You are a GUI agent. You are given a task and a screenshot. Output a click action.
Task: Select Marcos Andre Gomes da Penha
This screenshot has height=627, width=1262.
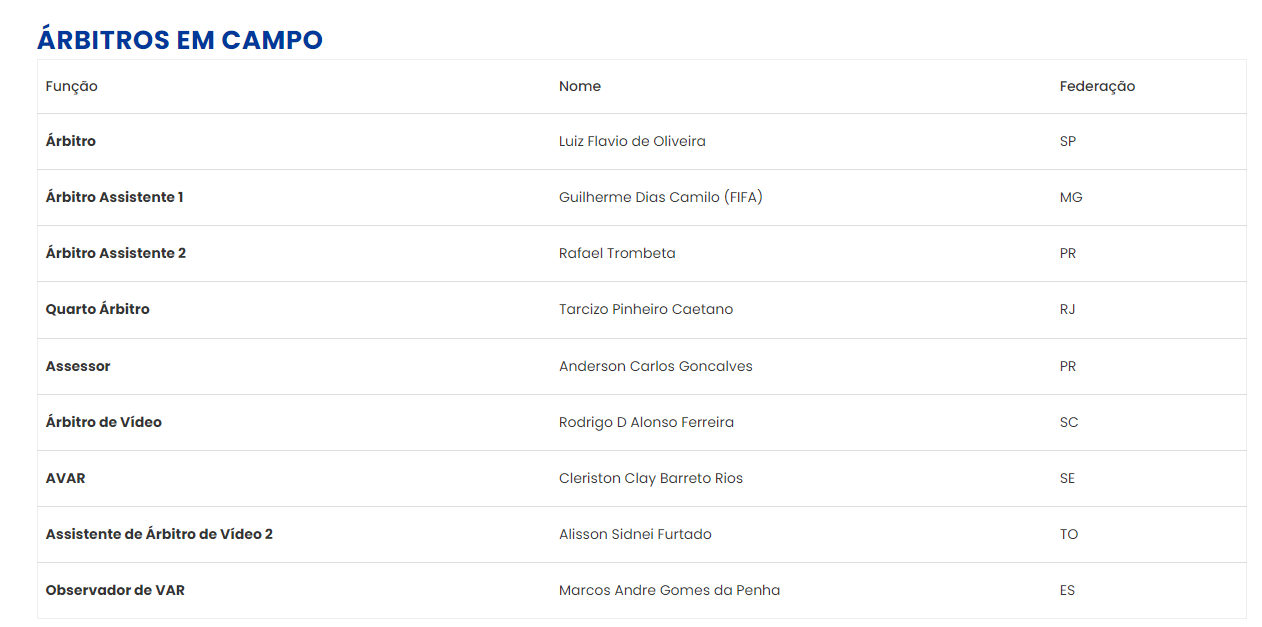(x=669, y=590)
